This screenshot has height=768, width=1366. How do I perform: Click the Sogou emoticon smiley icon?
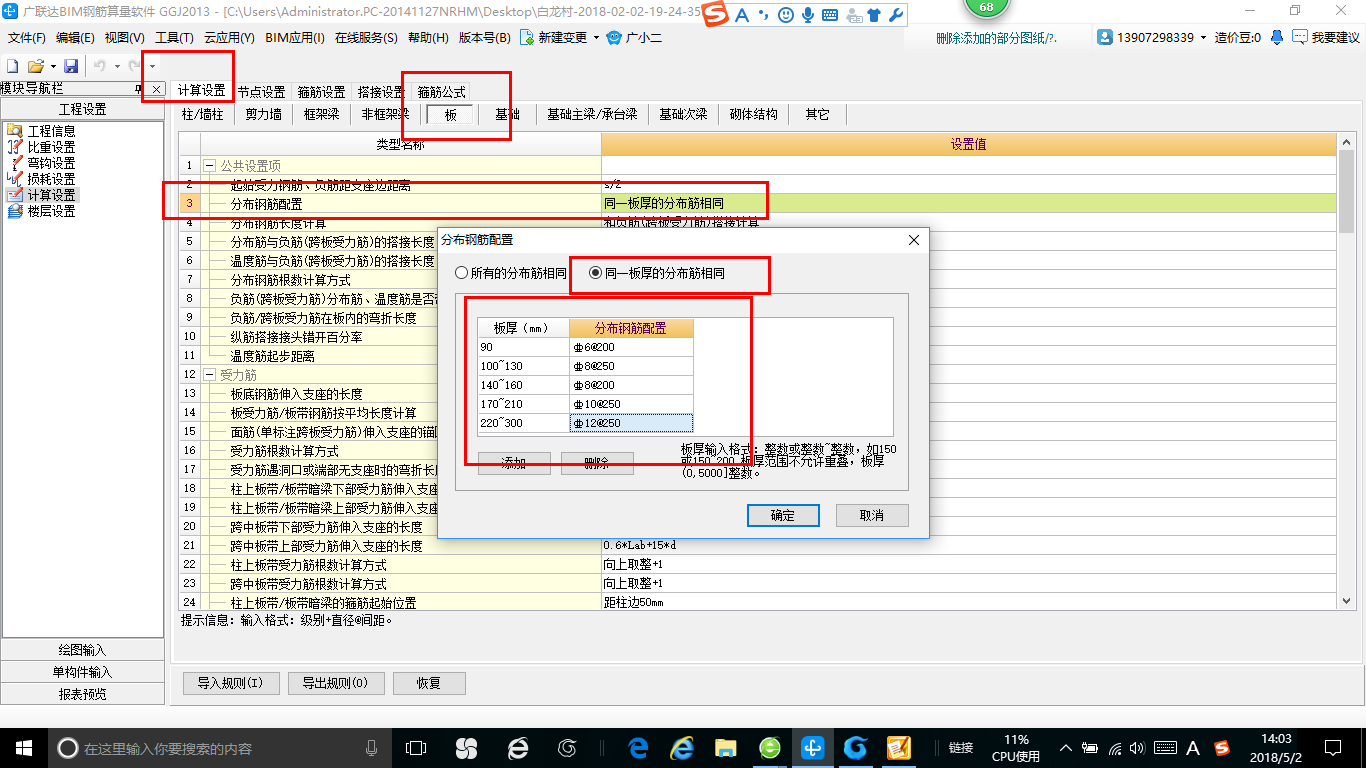pyautogui.click(x=785, y=15)
